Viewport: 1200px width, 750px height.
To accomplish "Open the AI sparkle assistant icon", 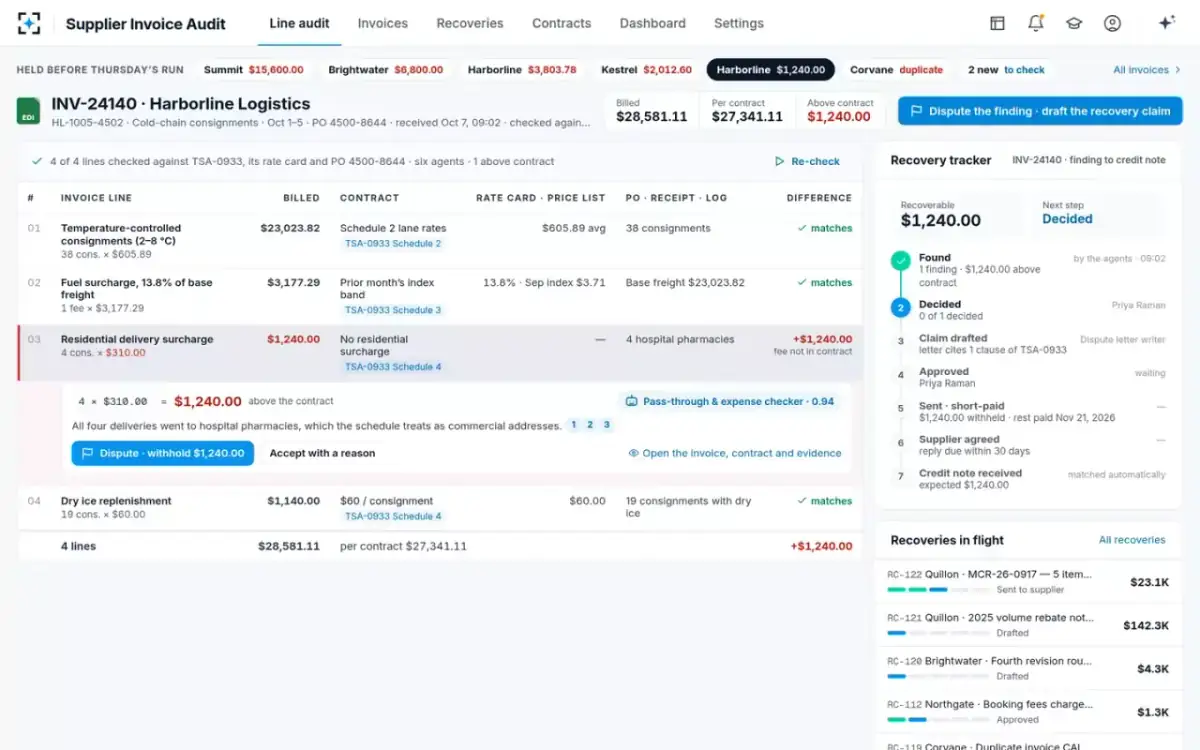I will pyautogui.click(x=1166, y=23).
